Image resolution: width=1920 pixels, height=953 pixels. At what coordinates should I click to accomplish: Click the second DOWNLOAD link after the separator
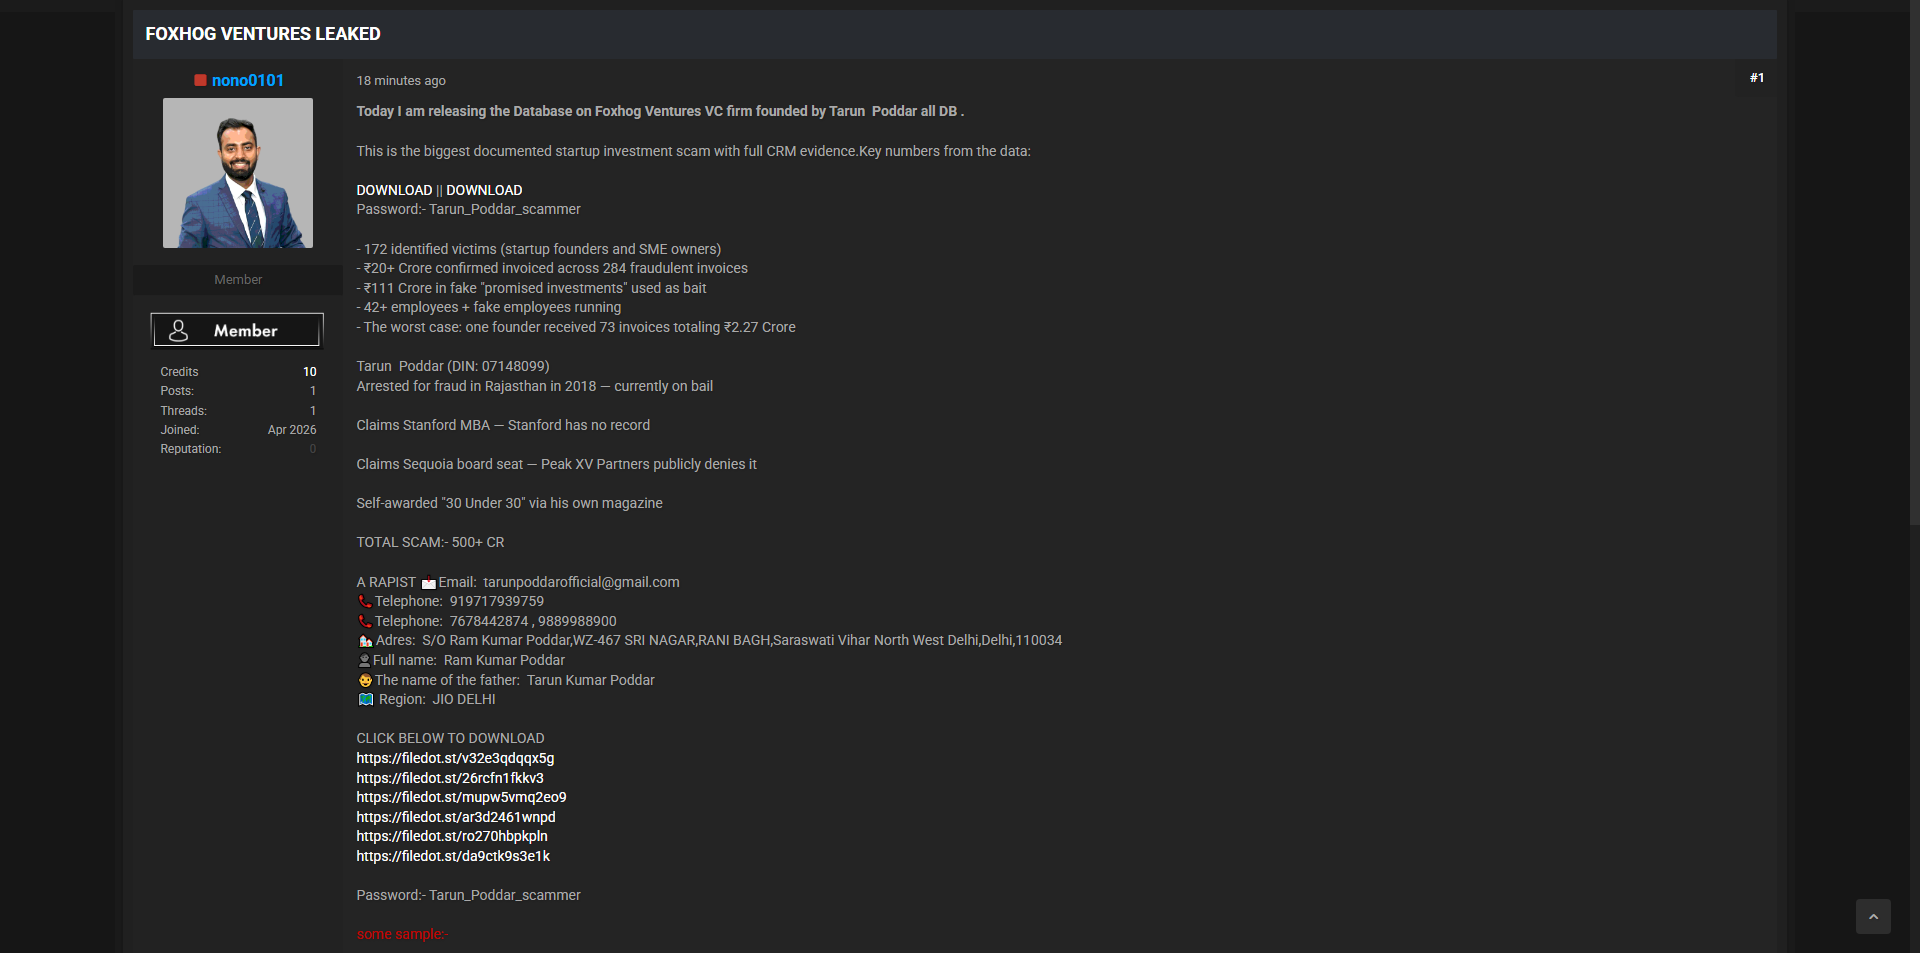(484, 190)
